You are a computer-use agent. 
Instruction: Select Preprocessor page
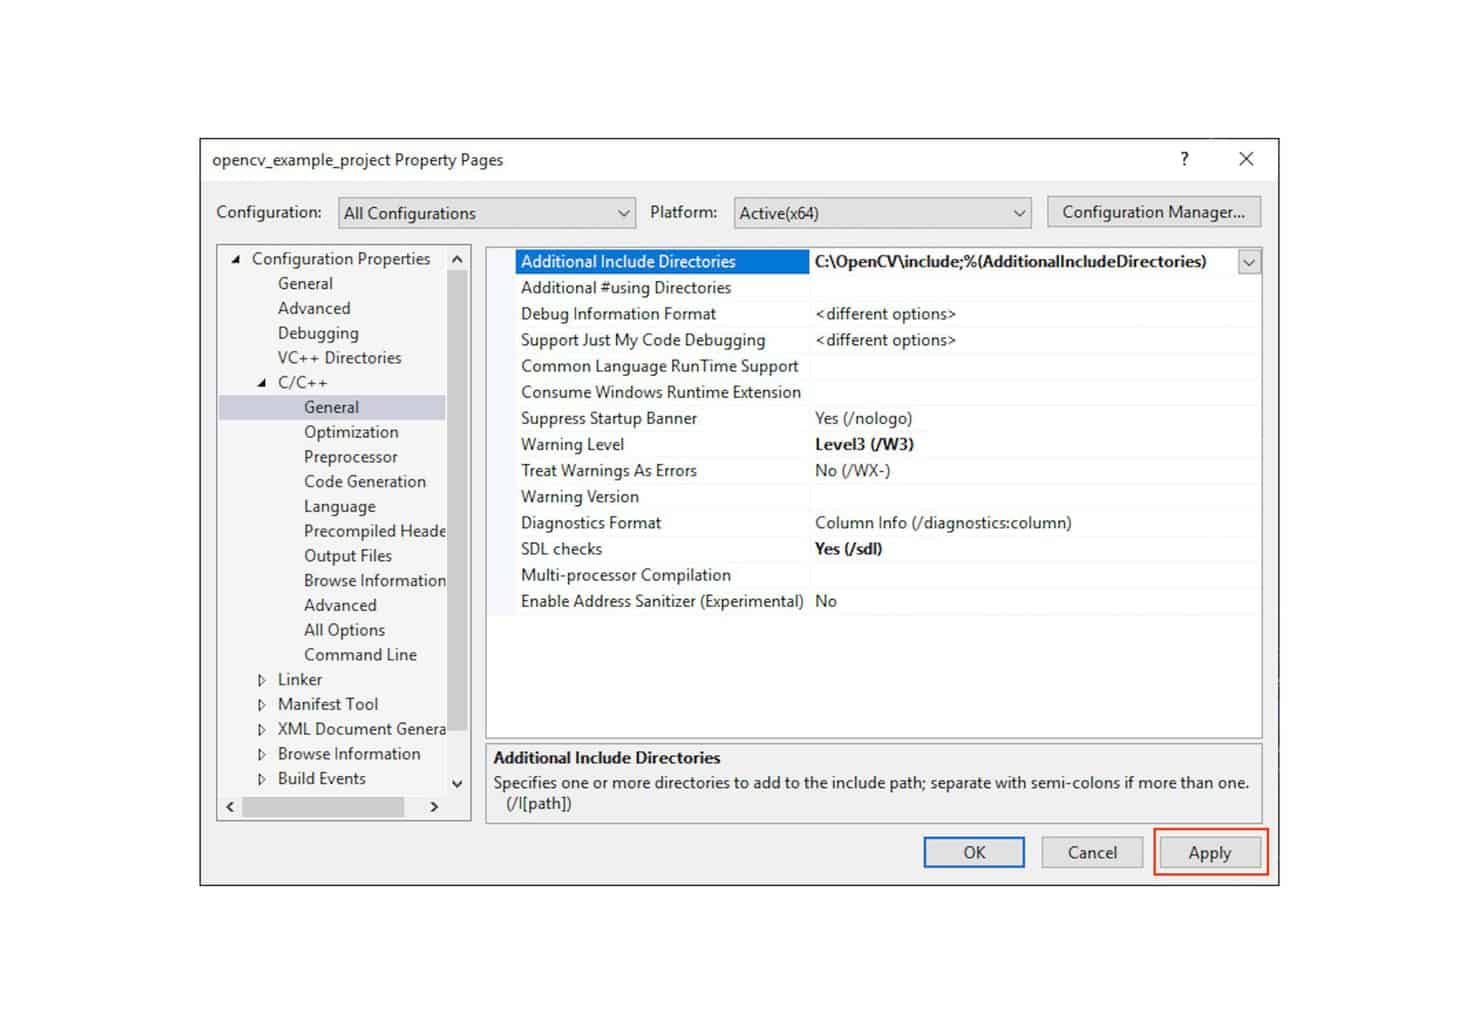click(x=351, y=457)
